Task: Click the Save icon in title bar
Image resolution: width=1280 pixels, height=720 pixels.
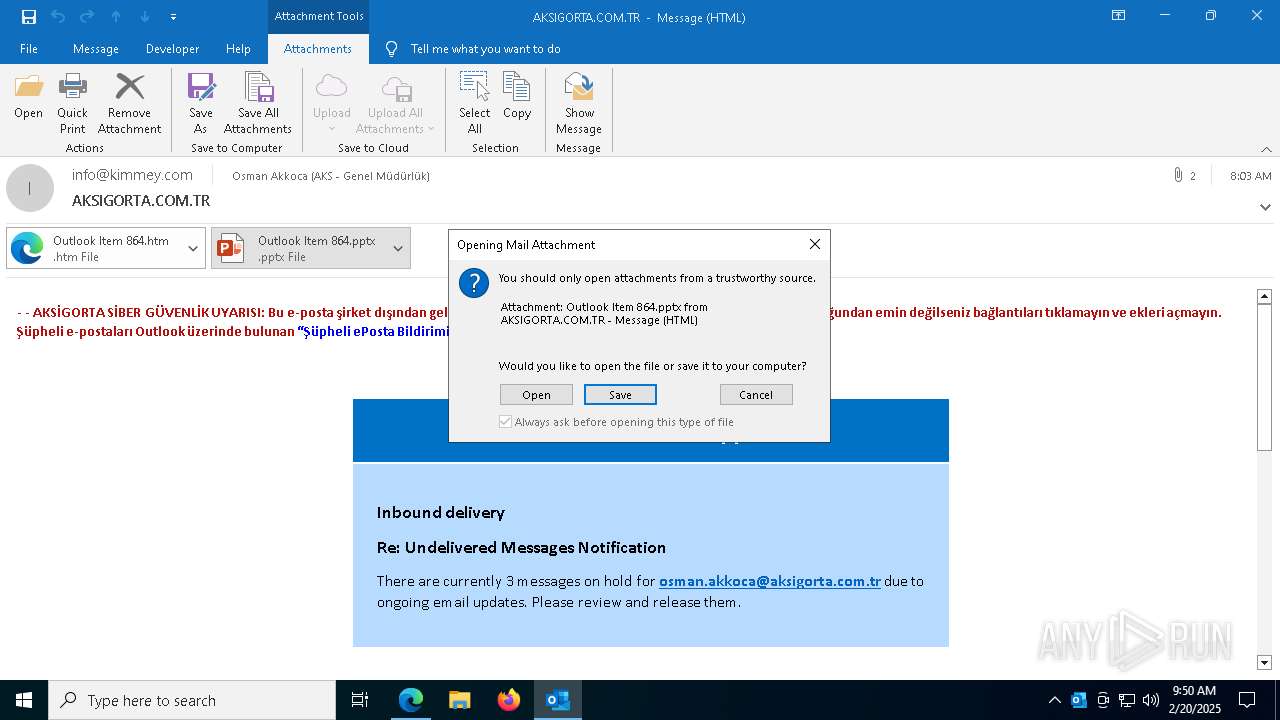Action: coord(29,17)
